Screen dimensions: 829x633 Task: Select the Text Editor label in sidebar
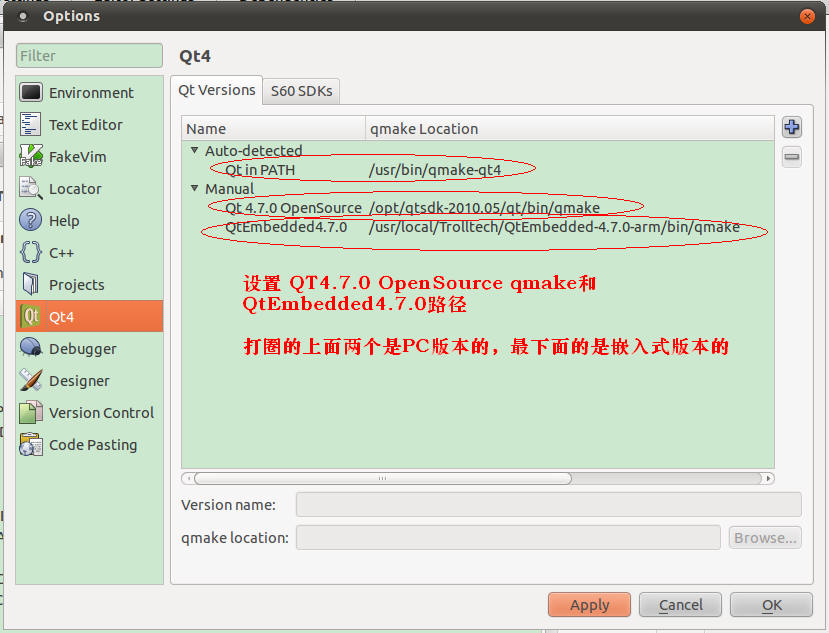pos(86,125)
